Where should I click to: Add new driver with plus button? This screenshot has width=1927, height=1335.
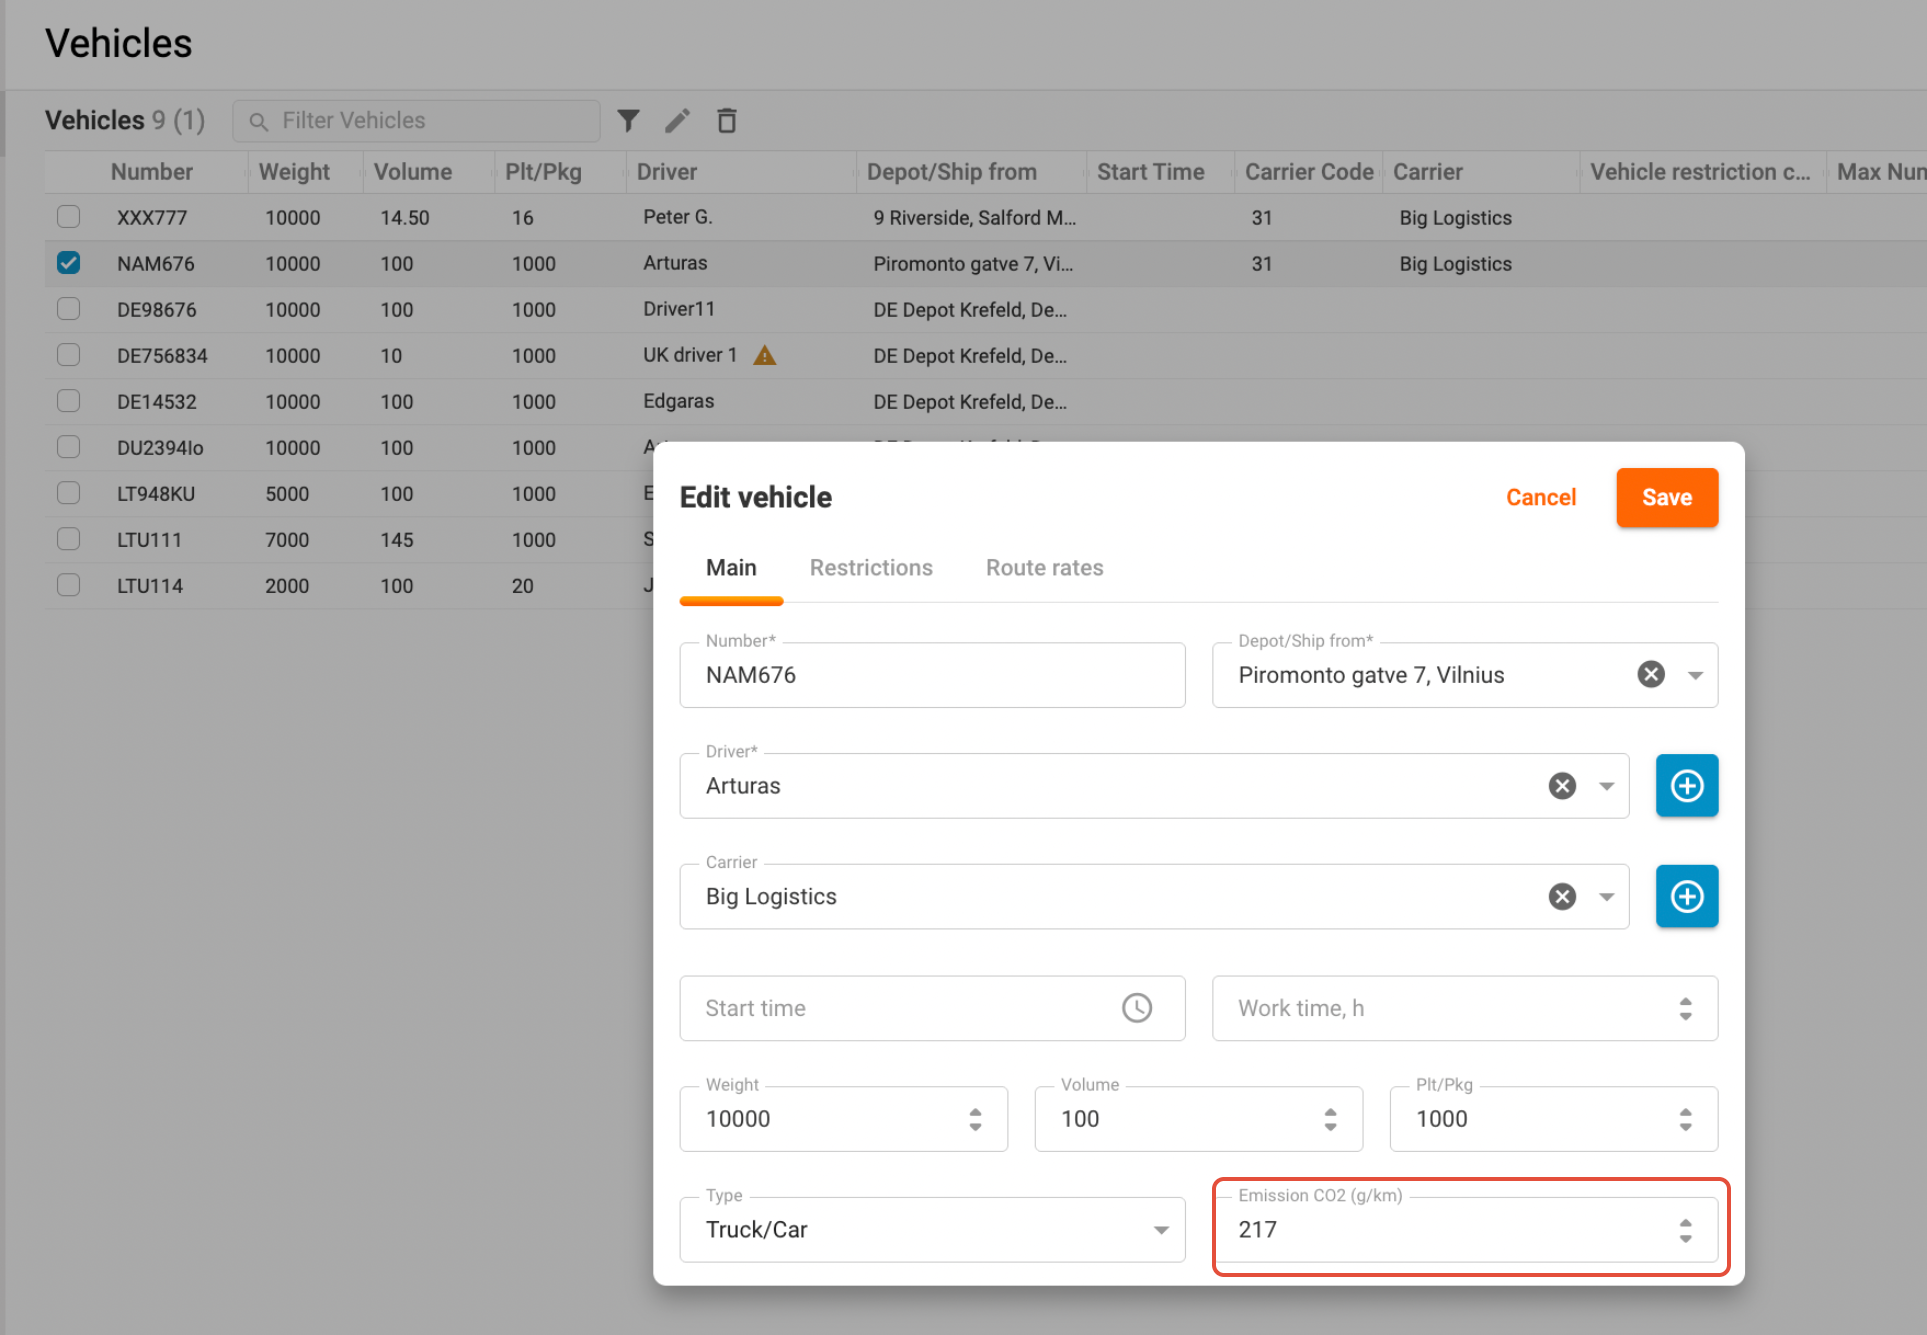[1686, 786]
